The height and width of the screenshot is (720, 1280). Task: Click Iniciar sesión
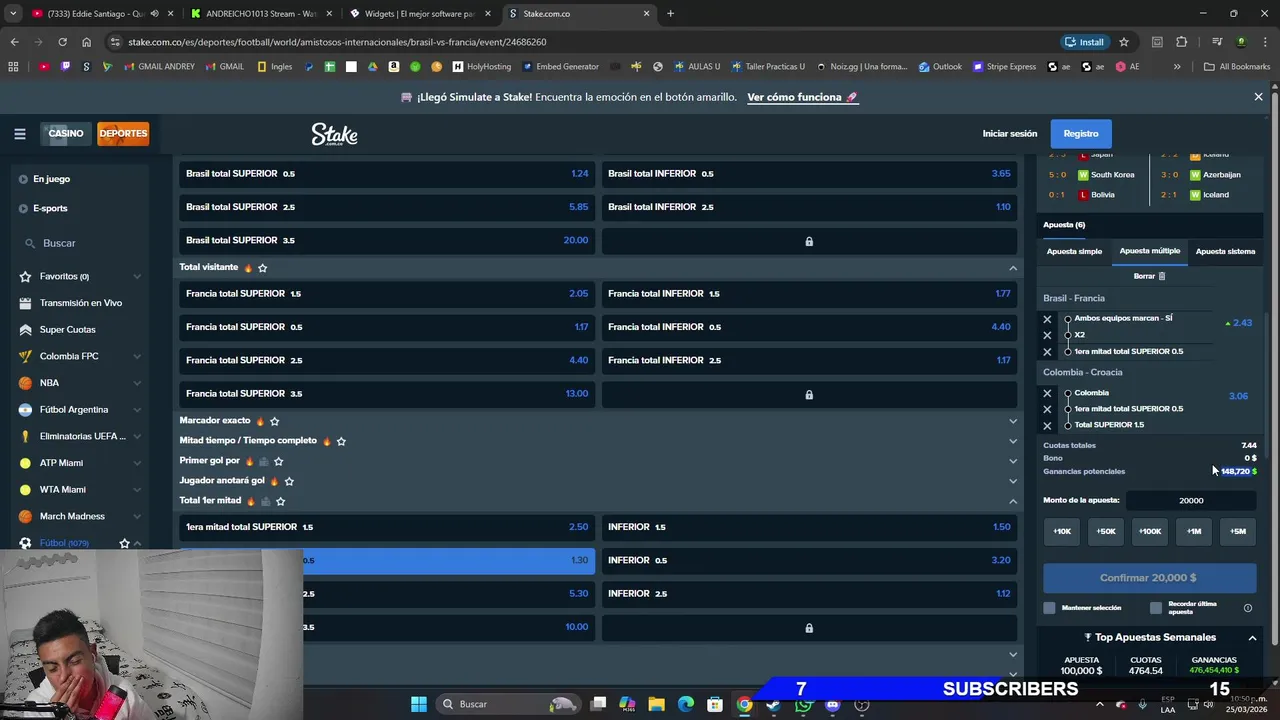point(1009,134)
